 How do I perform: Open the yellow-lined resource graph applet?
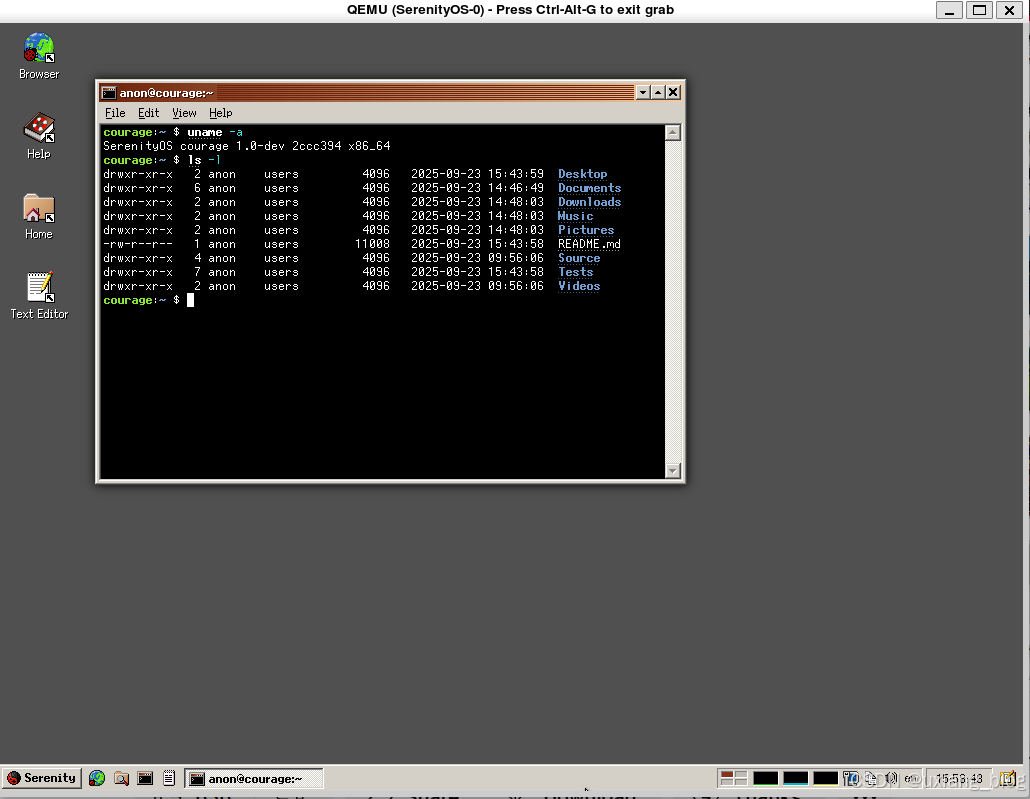coord(826,779)
